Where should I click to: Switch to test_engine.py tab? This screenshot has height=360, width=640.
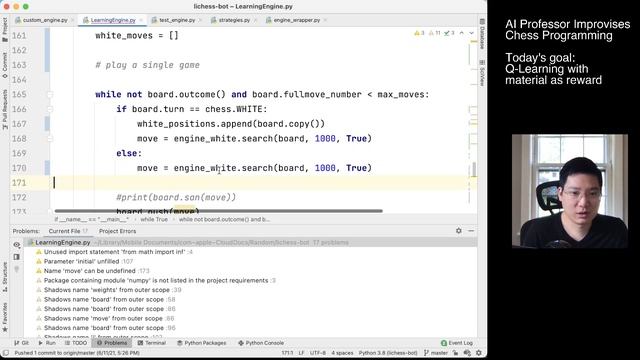coord(173,20)
